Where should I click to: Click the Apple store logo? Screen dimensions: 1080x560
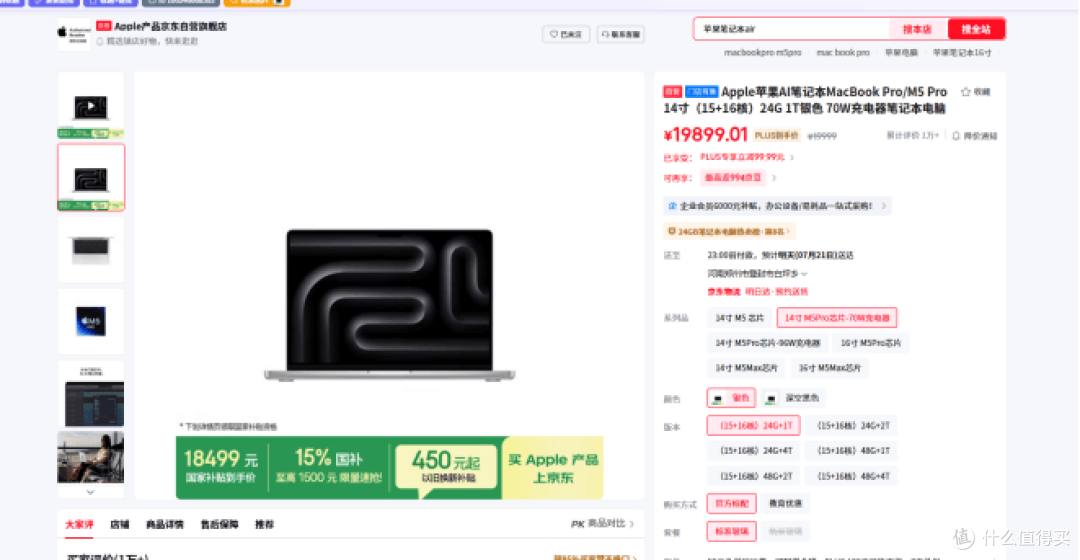74,34
